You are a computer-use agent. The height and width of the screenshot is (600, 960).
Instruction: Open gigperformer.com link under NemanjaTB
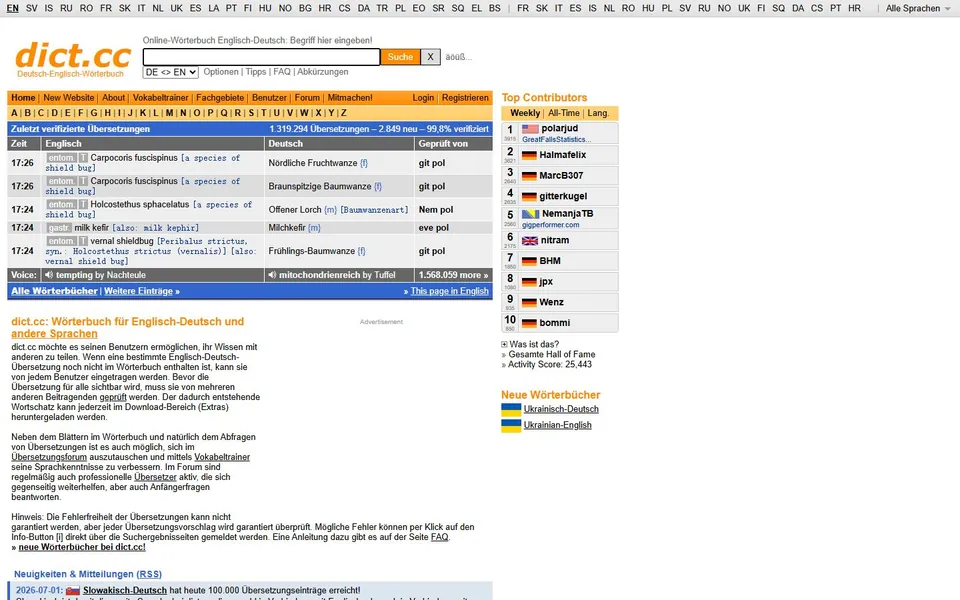point(550,225)
